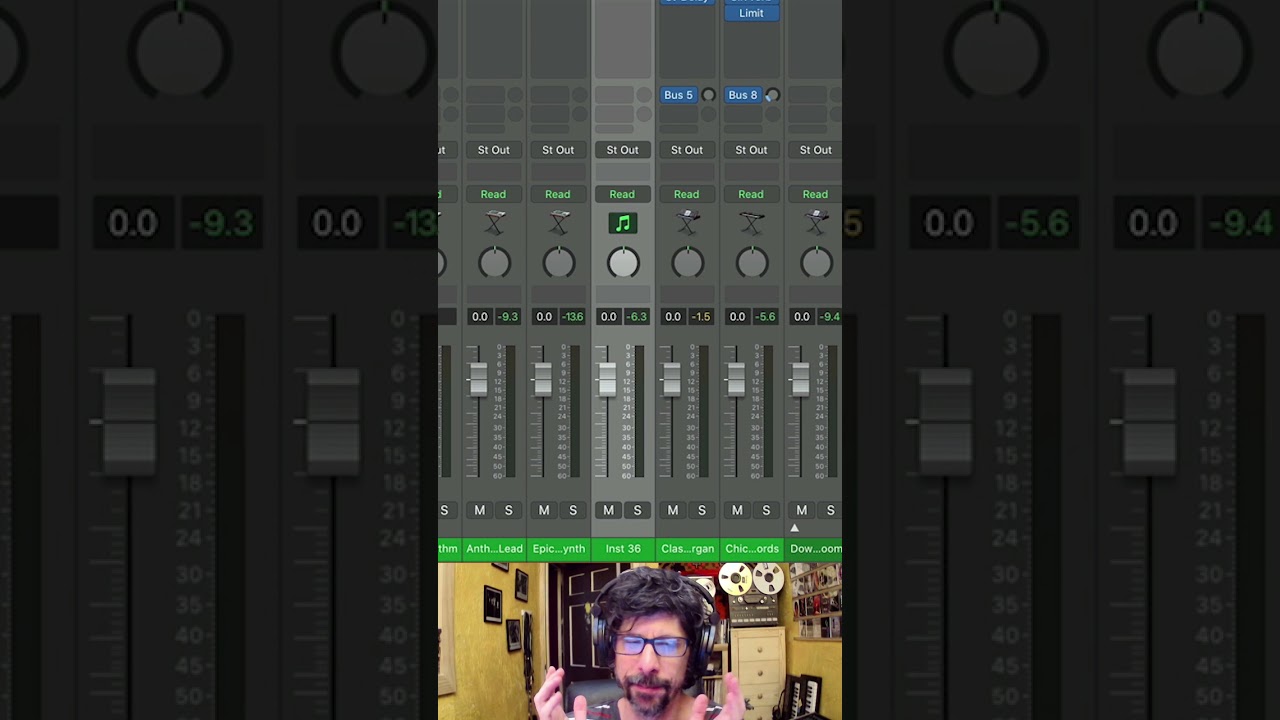Click the Chic...ords keyboard instrument icon
Viewport: 1280px width, 720px height.
coord(752,223)
